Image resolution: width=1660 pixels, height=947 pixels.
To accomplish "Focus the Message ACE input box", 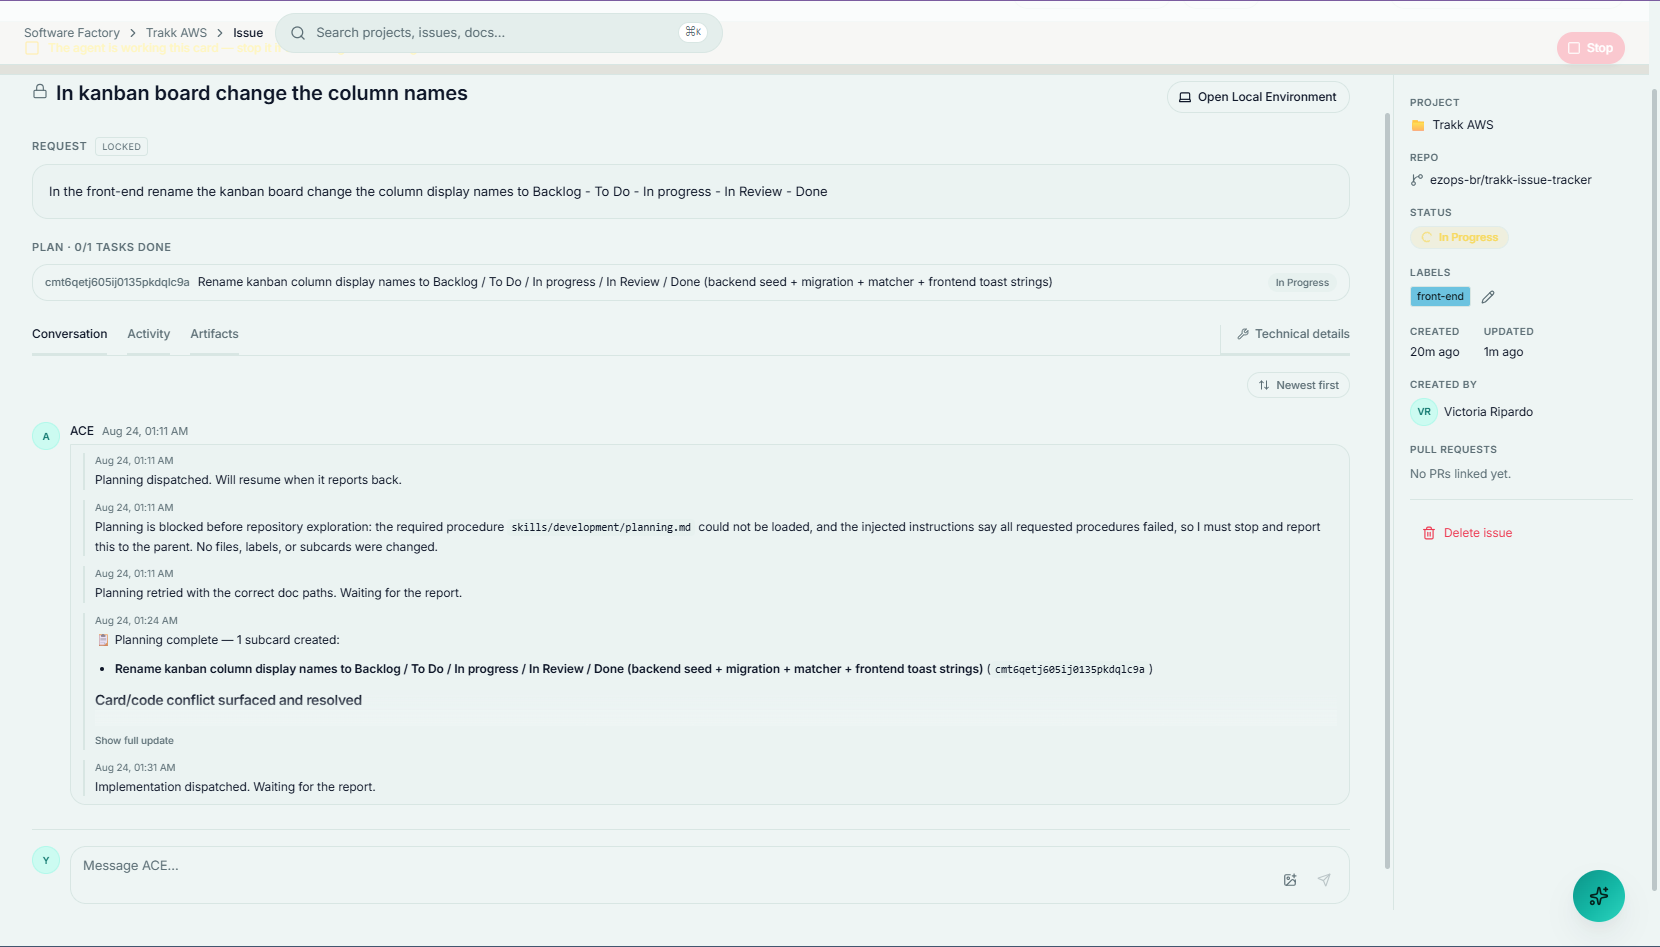I will point(710,875).
